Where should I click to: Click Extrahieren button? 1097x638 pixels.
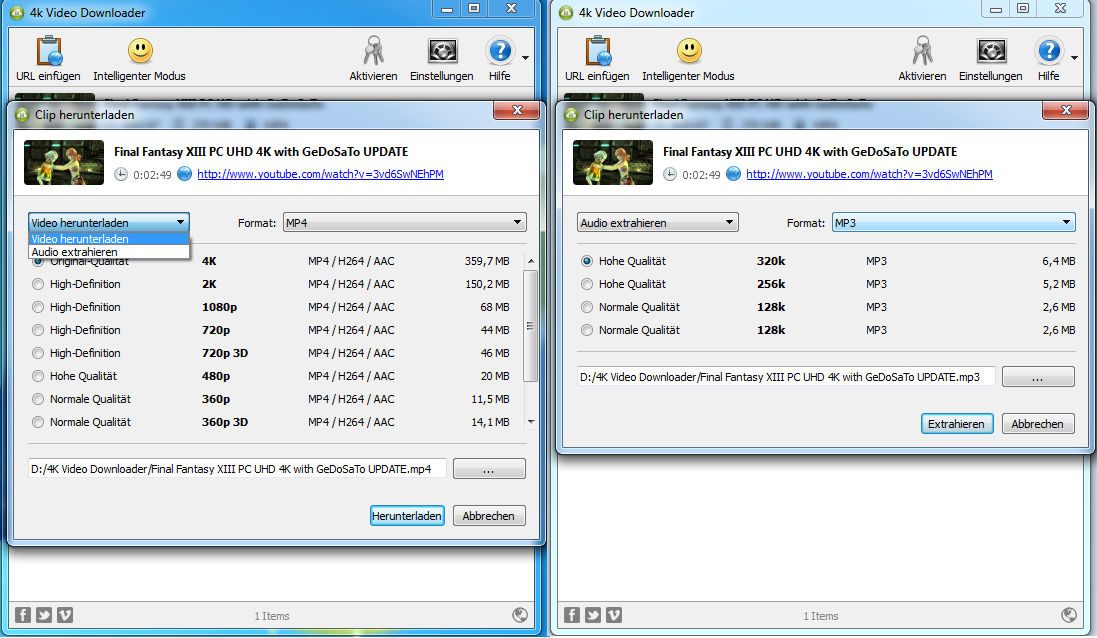click(x=956, y=423)
